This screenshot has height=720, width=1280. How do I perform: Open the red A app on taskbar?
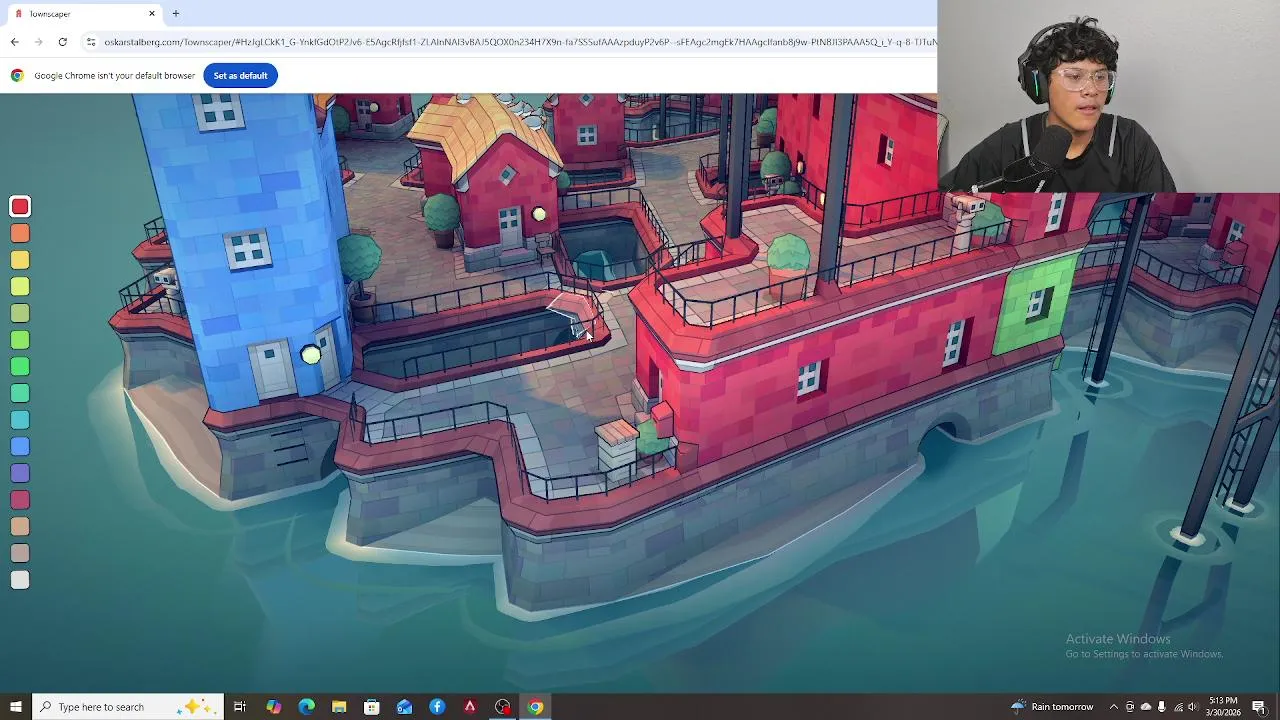(x=470, y=707)
